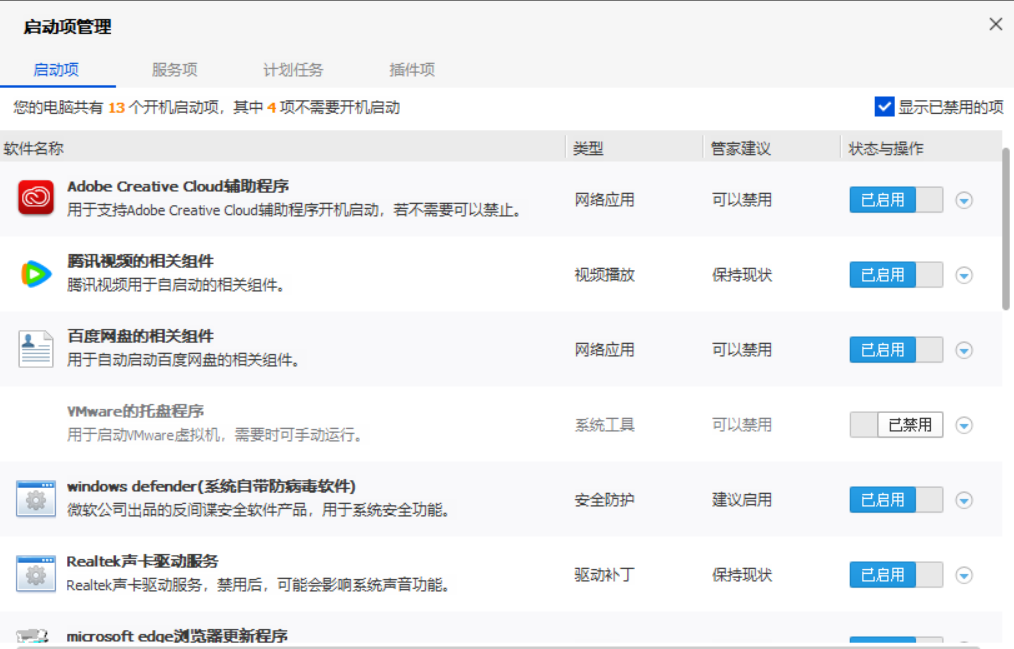1014x649 pixels.
Task: Select the 启动项 tab
Action: click(x=56, y=70)
